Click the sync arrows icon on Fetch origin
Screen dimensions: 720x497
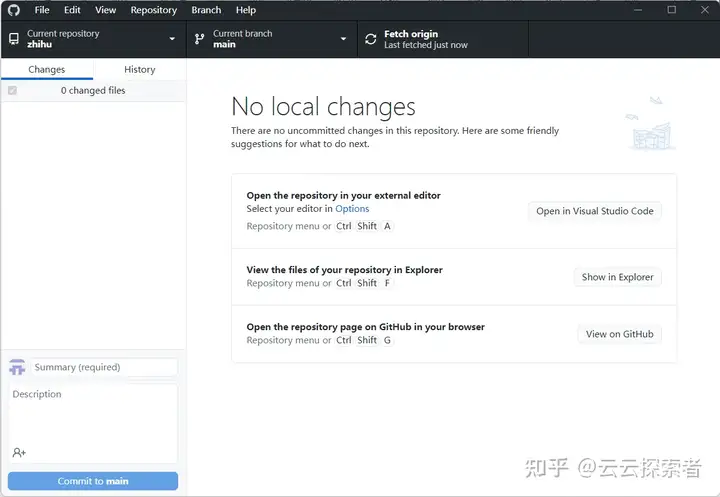click(x=371, y=39)
